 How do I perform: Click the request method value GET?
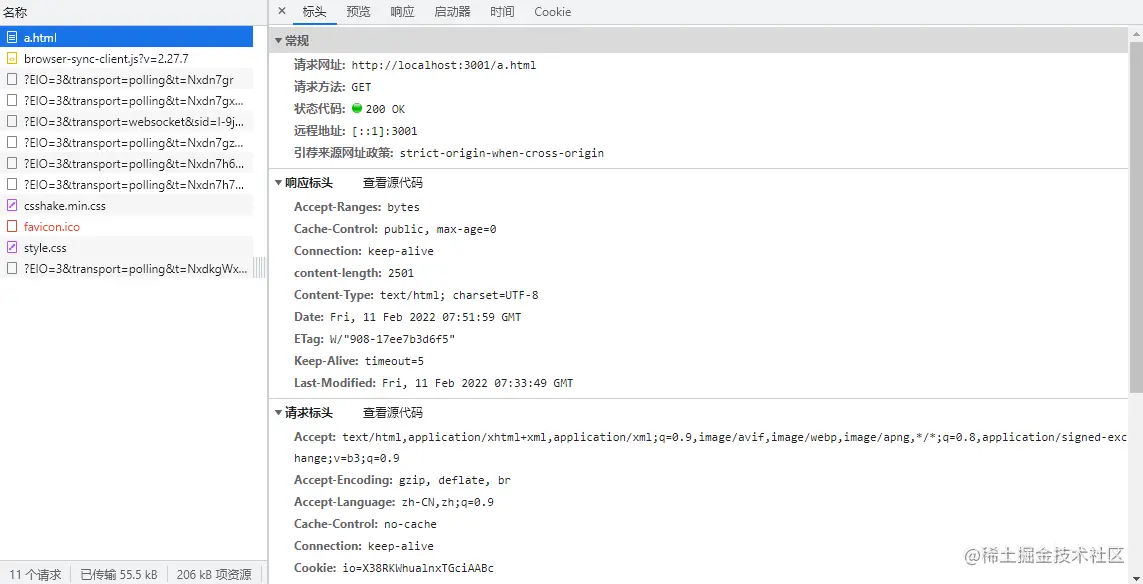point(361,87)
